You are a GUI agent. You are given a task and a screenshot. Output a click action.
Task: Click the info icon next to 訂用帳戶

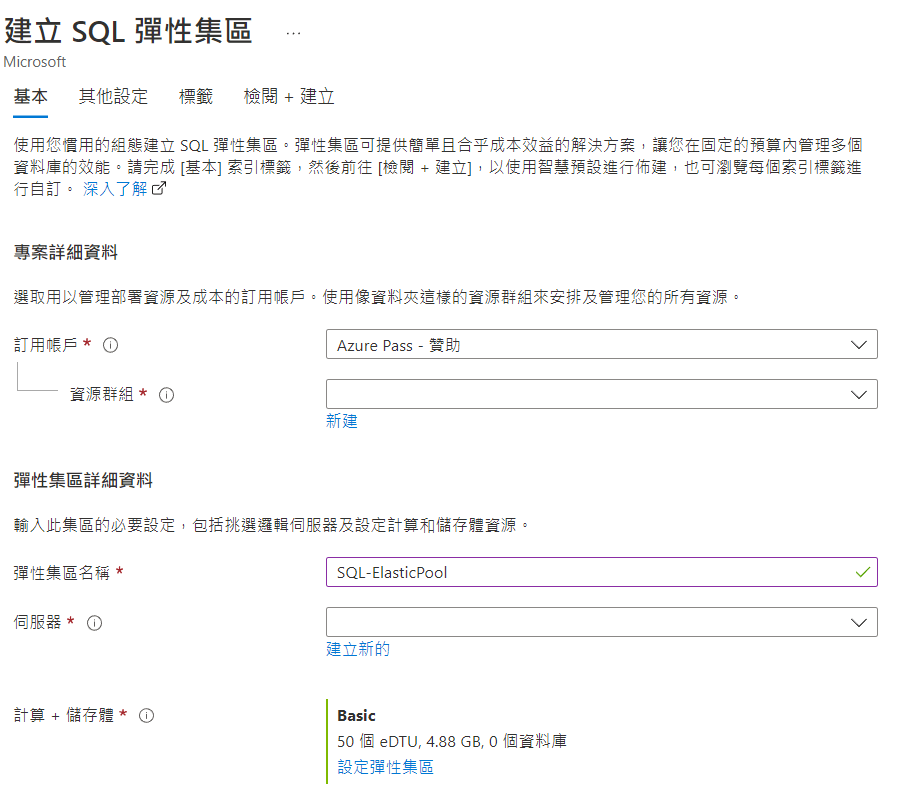pyautogui.click(x=111, y=345)
